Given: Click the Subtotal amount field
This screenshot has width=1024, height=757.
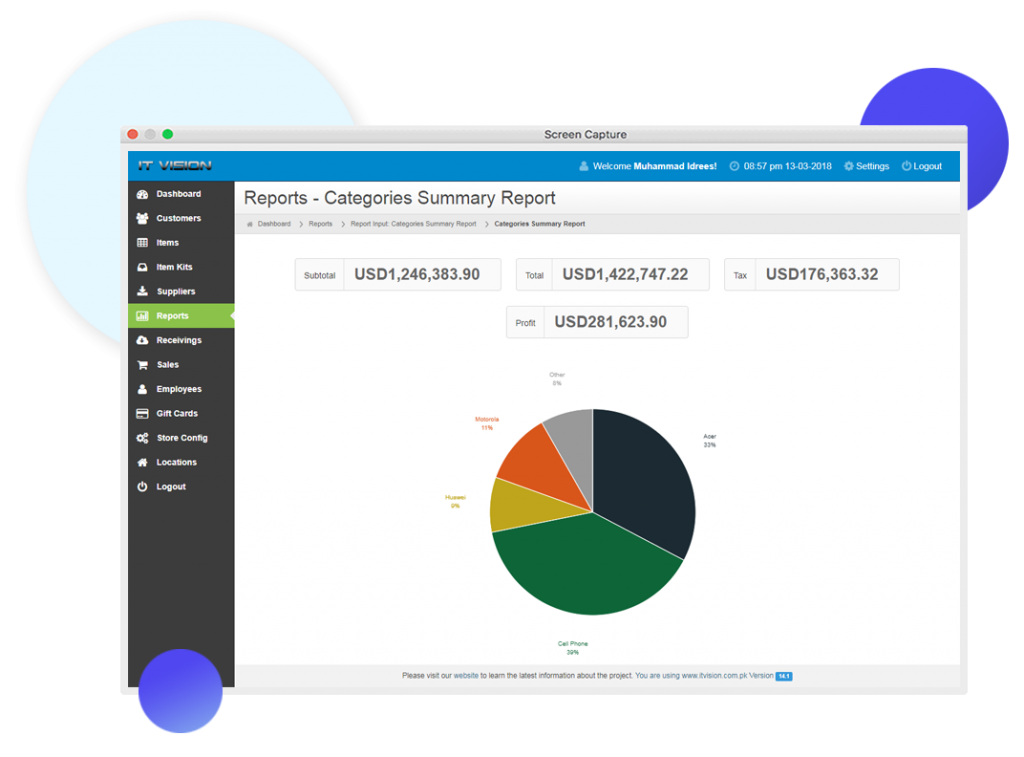Looking at the screenshot, I should [420, 274].
